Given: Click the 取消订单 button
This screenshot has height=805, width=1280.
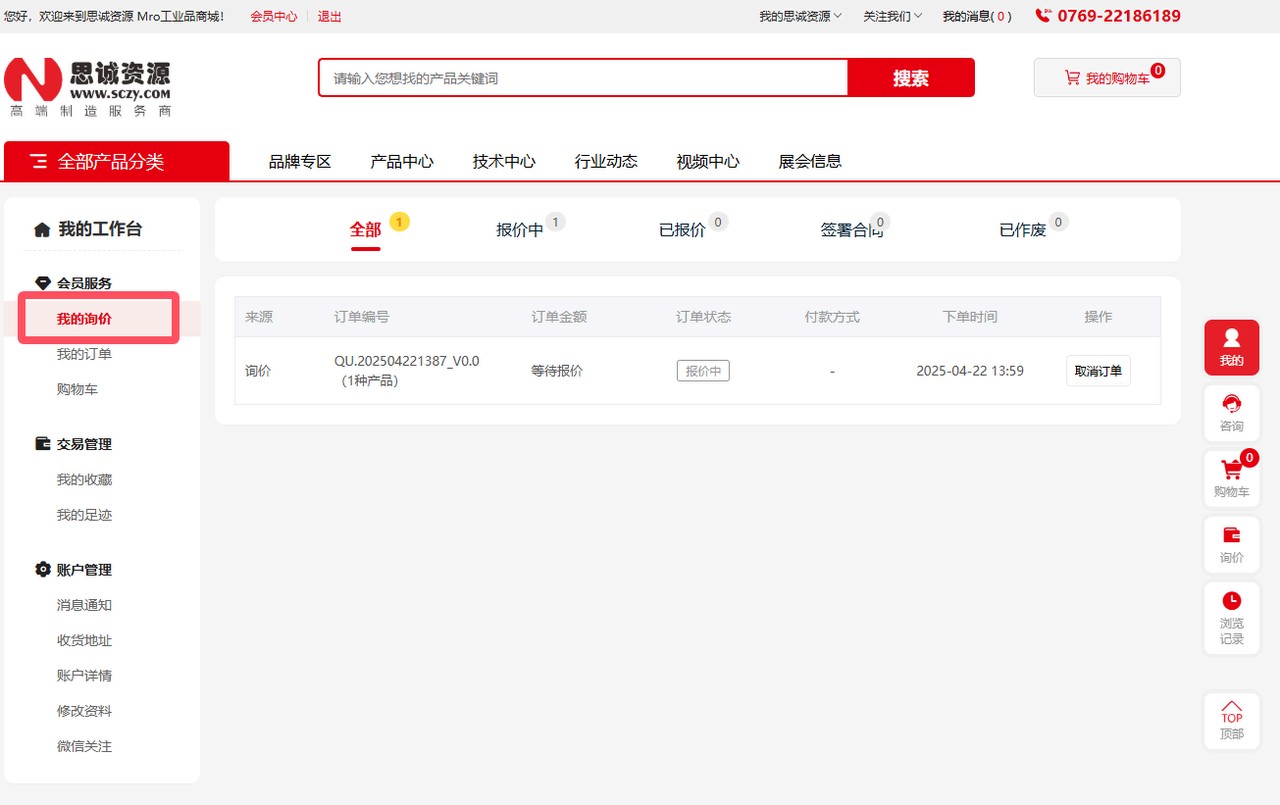Looking at the screenshot, I should 1098,371.
